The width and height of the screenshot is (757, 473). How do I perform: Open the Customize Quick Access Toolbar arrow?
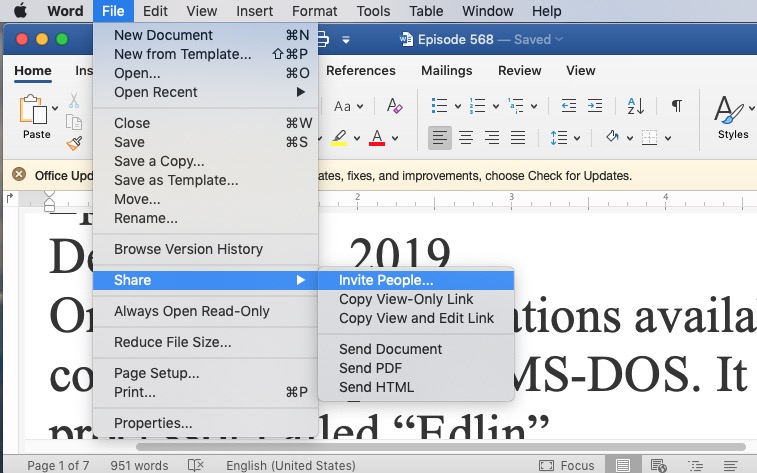tap(346, 40)
